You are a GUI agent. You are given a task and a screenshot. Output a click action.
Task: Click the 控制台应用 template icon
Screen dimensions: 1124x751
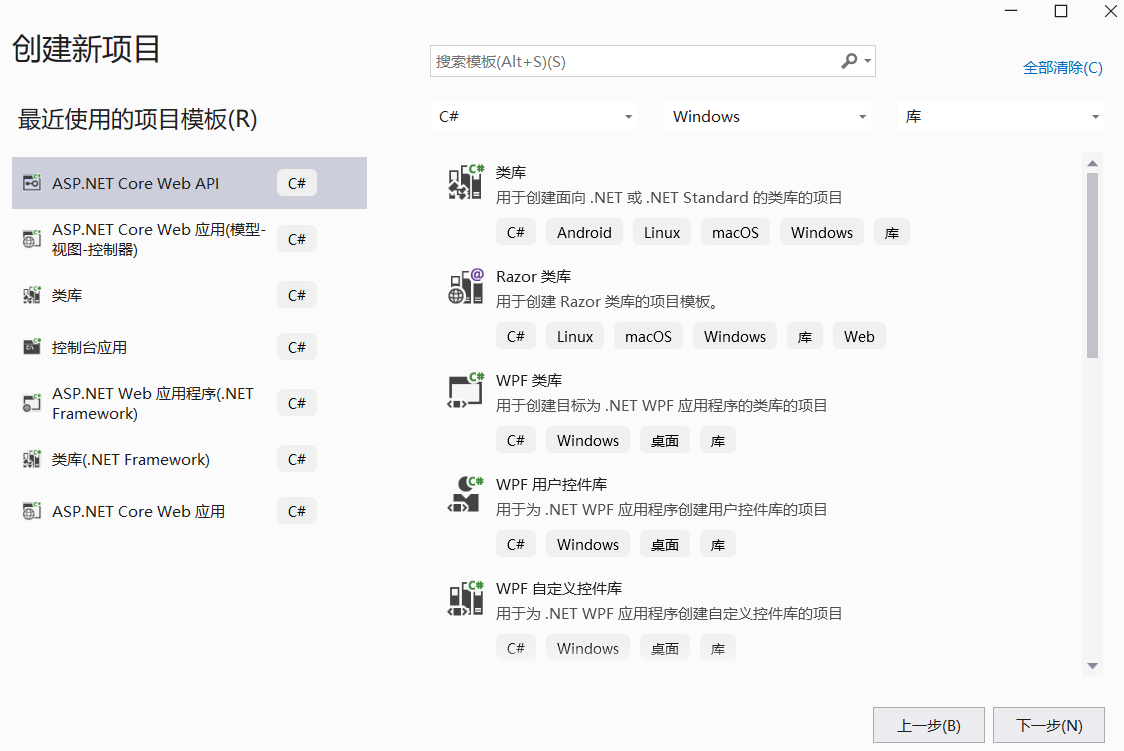click(32, 347)
